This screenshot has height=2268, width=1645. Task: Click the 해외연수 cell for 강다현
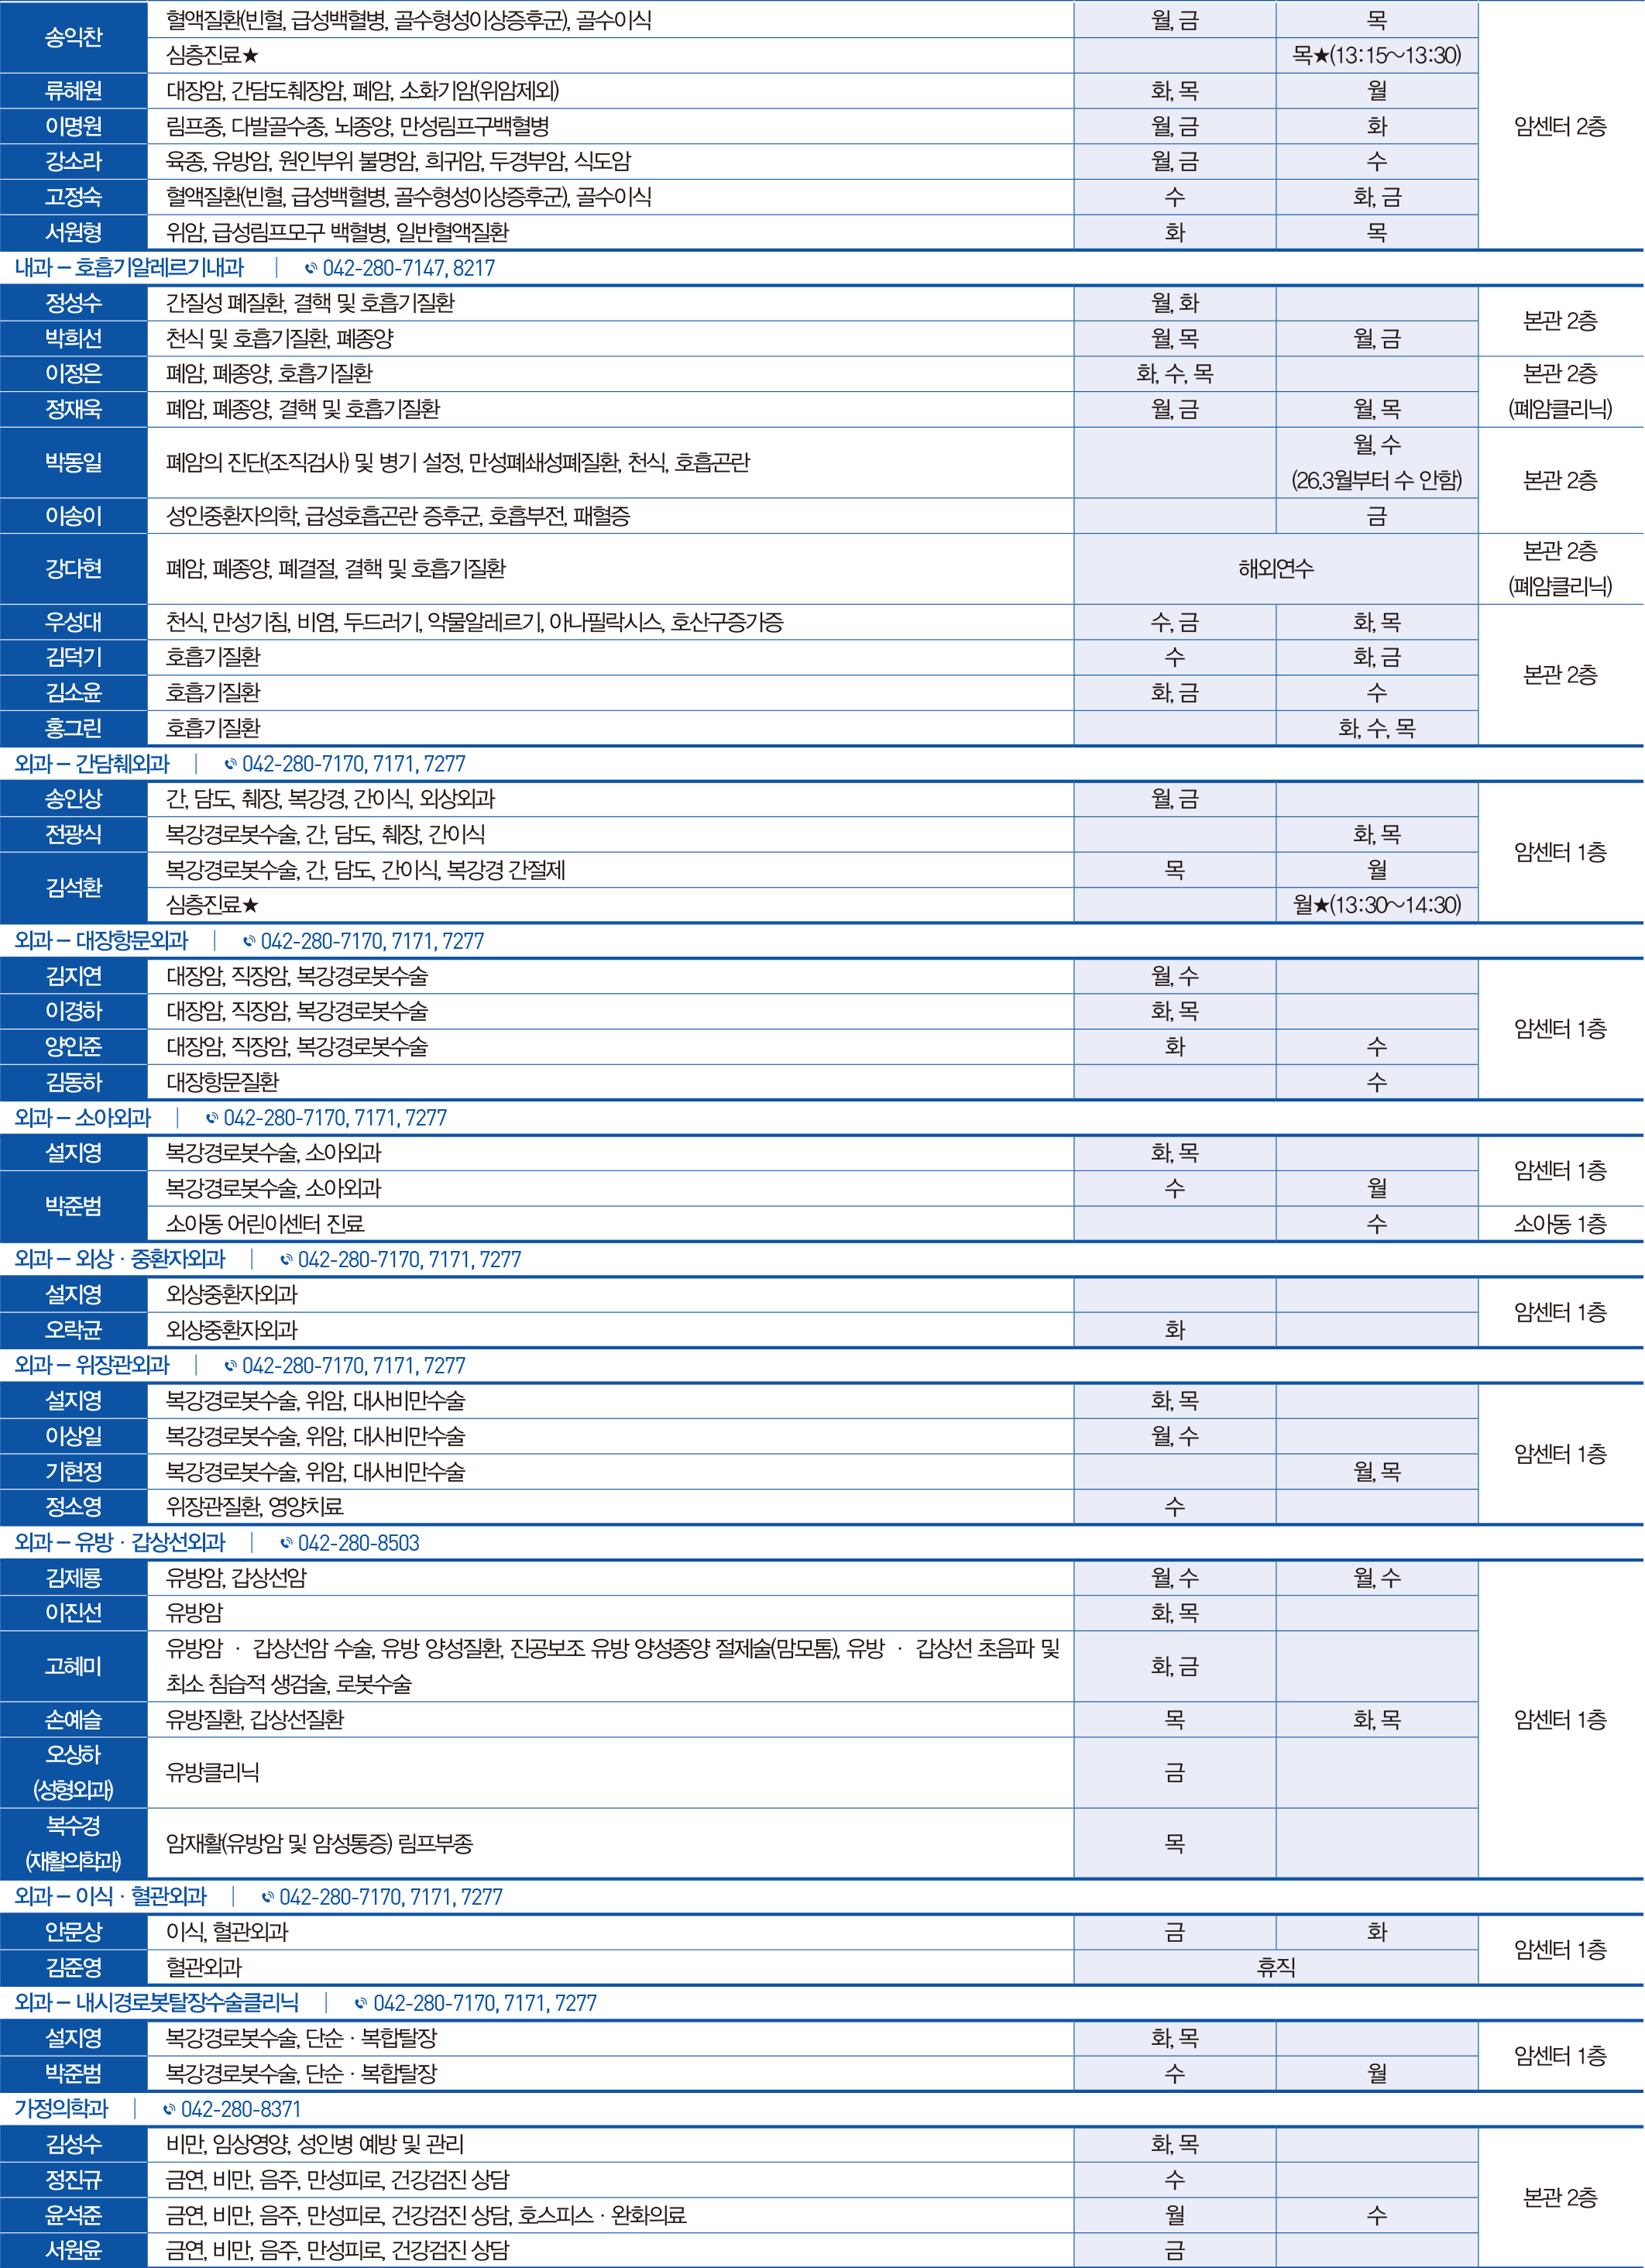point(1275,569)
